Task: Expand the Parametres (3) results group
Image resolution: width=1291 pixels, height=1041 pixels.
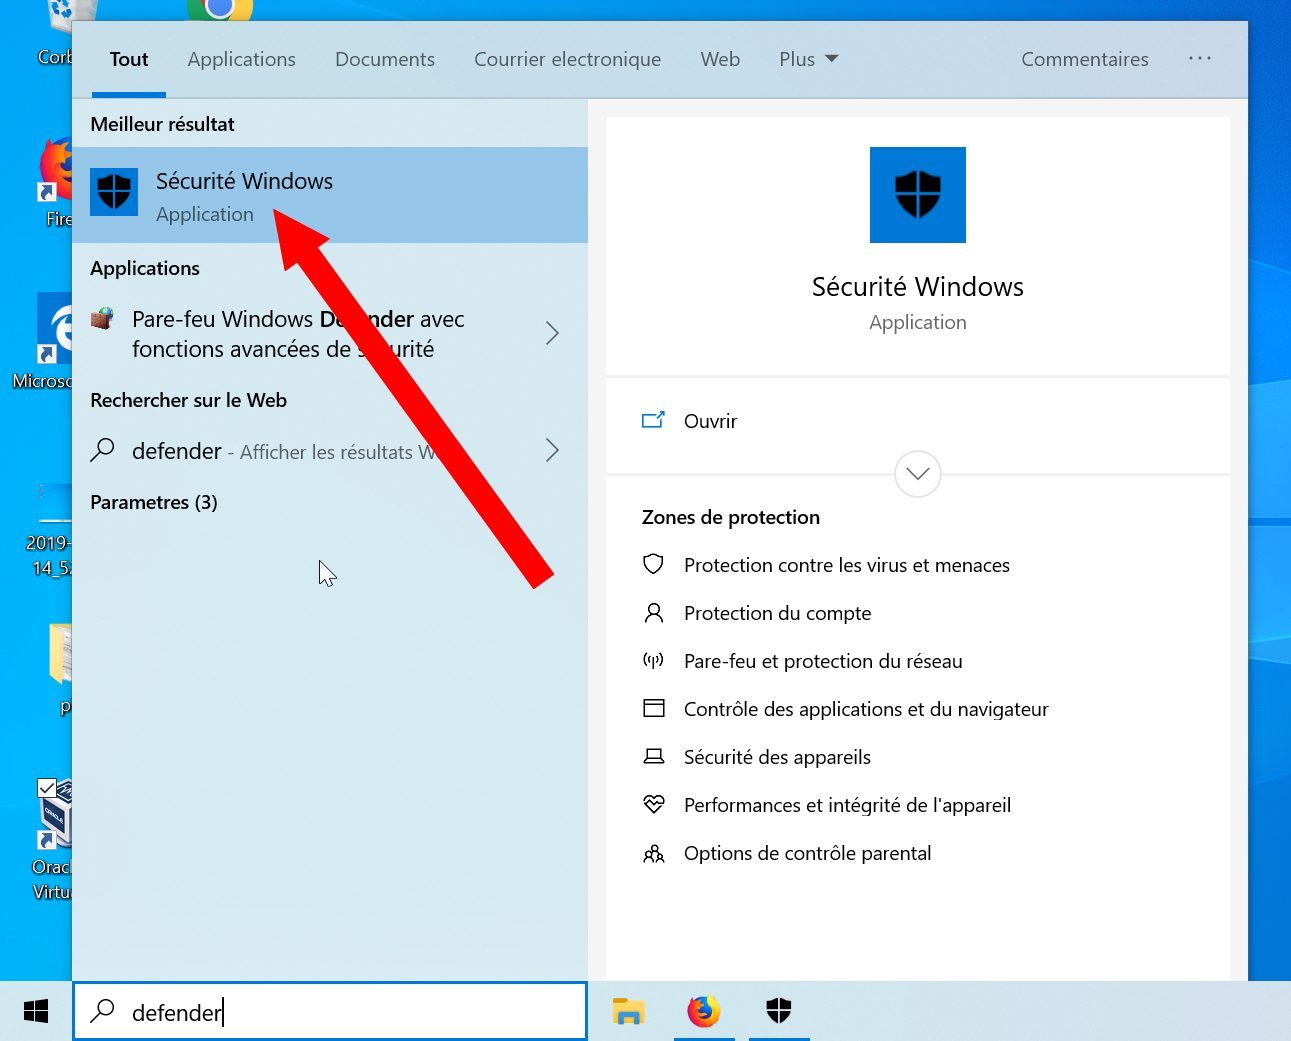Action: click(x=154, y=502)
